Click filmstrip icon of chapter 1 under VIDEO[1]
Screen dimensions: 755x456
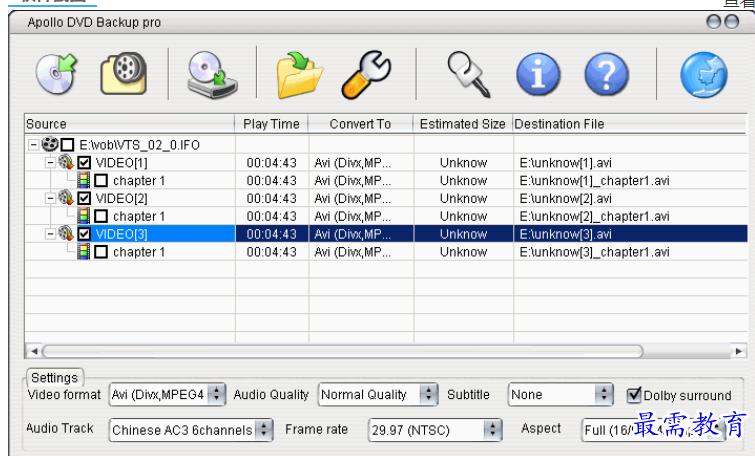pyautogui.click(x=84, y=180)
